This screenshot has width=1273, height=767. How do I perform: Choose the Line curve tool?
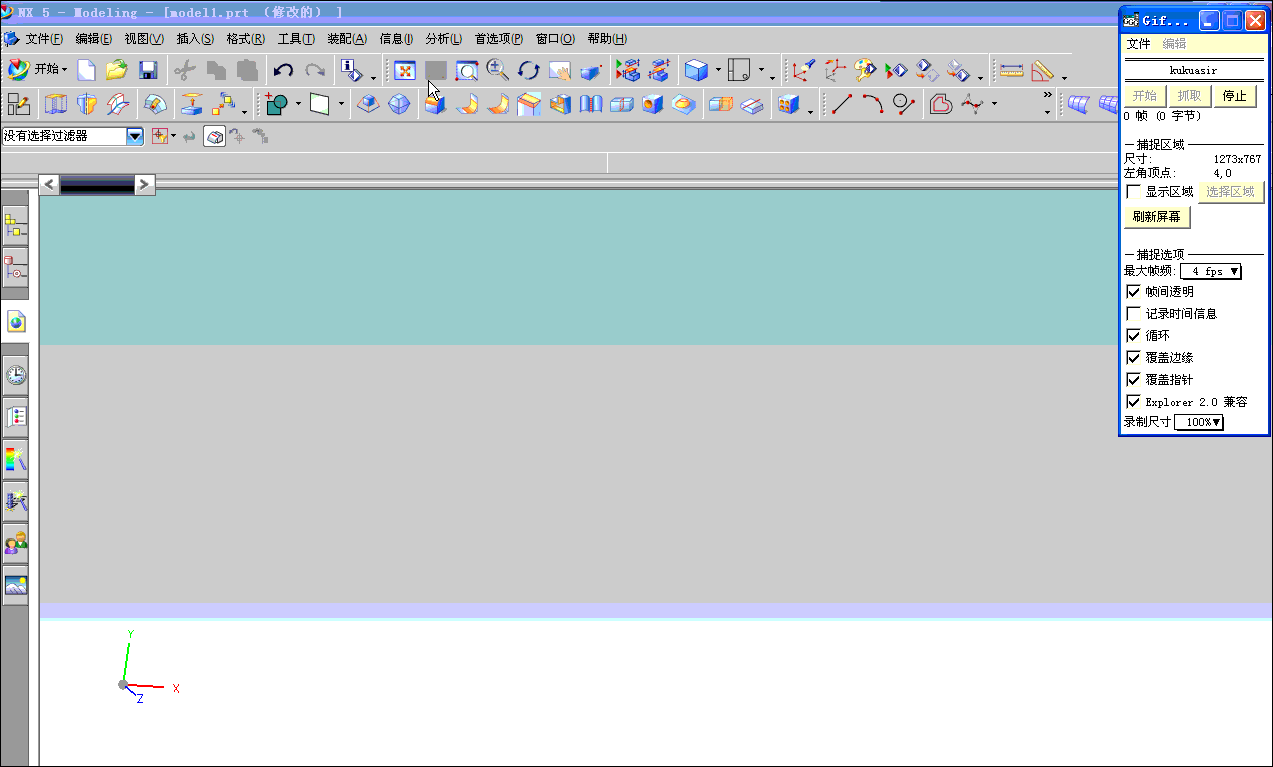[842, 103]
